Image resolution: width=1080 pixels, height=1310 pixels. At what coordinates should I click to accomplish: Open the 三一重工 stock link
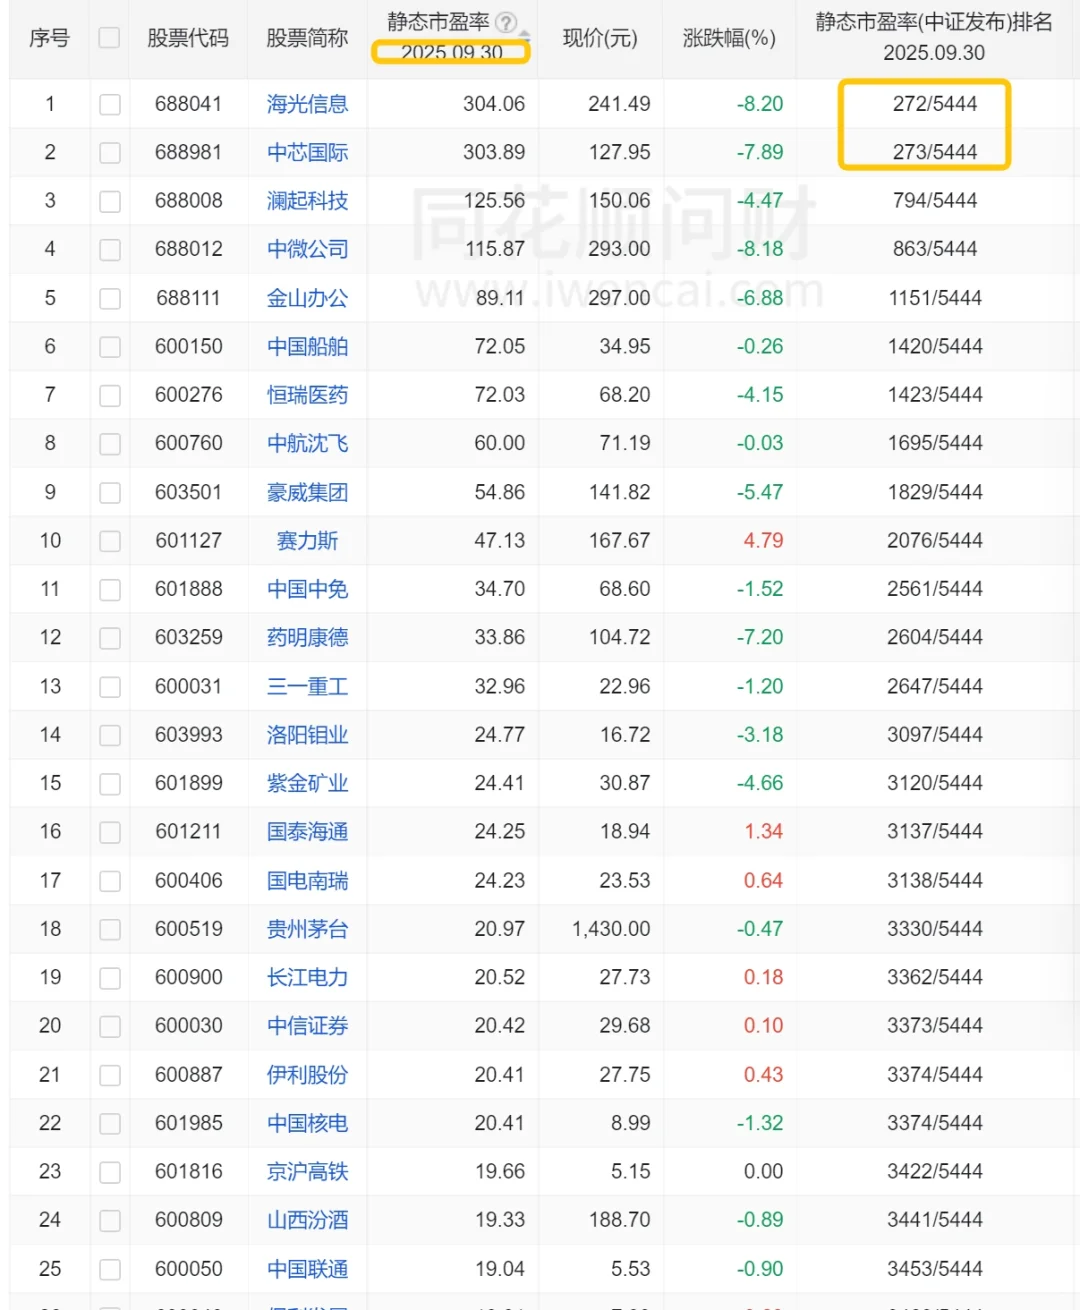(307, 686)
